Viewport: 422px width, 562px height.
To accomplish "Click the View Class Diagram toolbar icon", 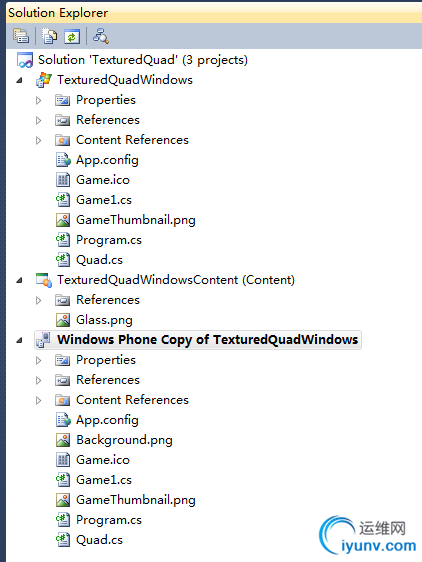I will pyautogui.click(x=100, y=36).
